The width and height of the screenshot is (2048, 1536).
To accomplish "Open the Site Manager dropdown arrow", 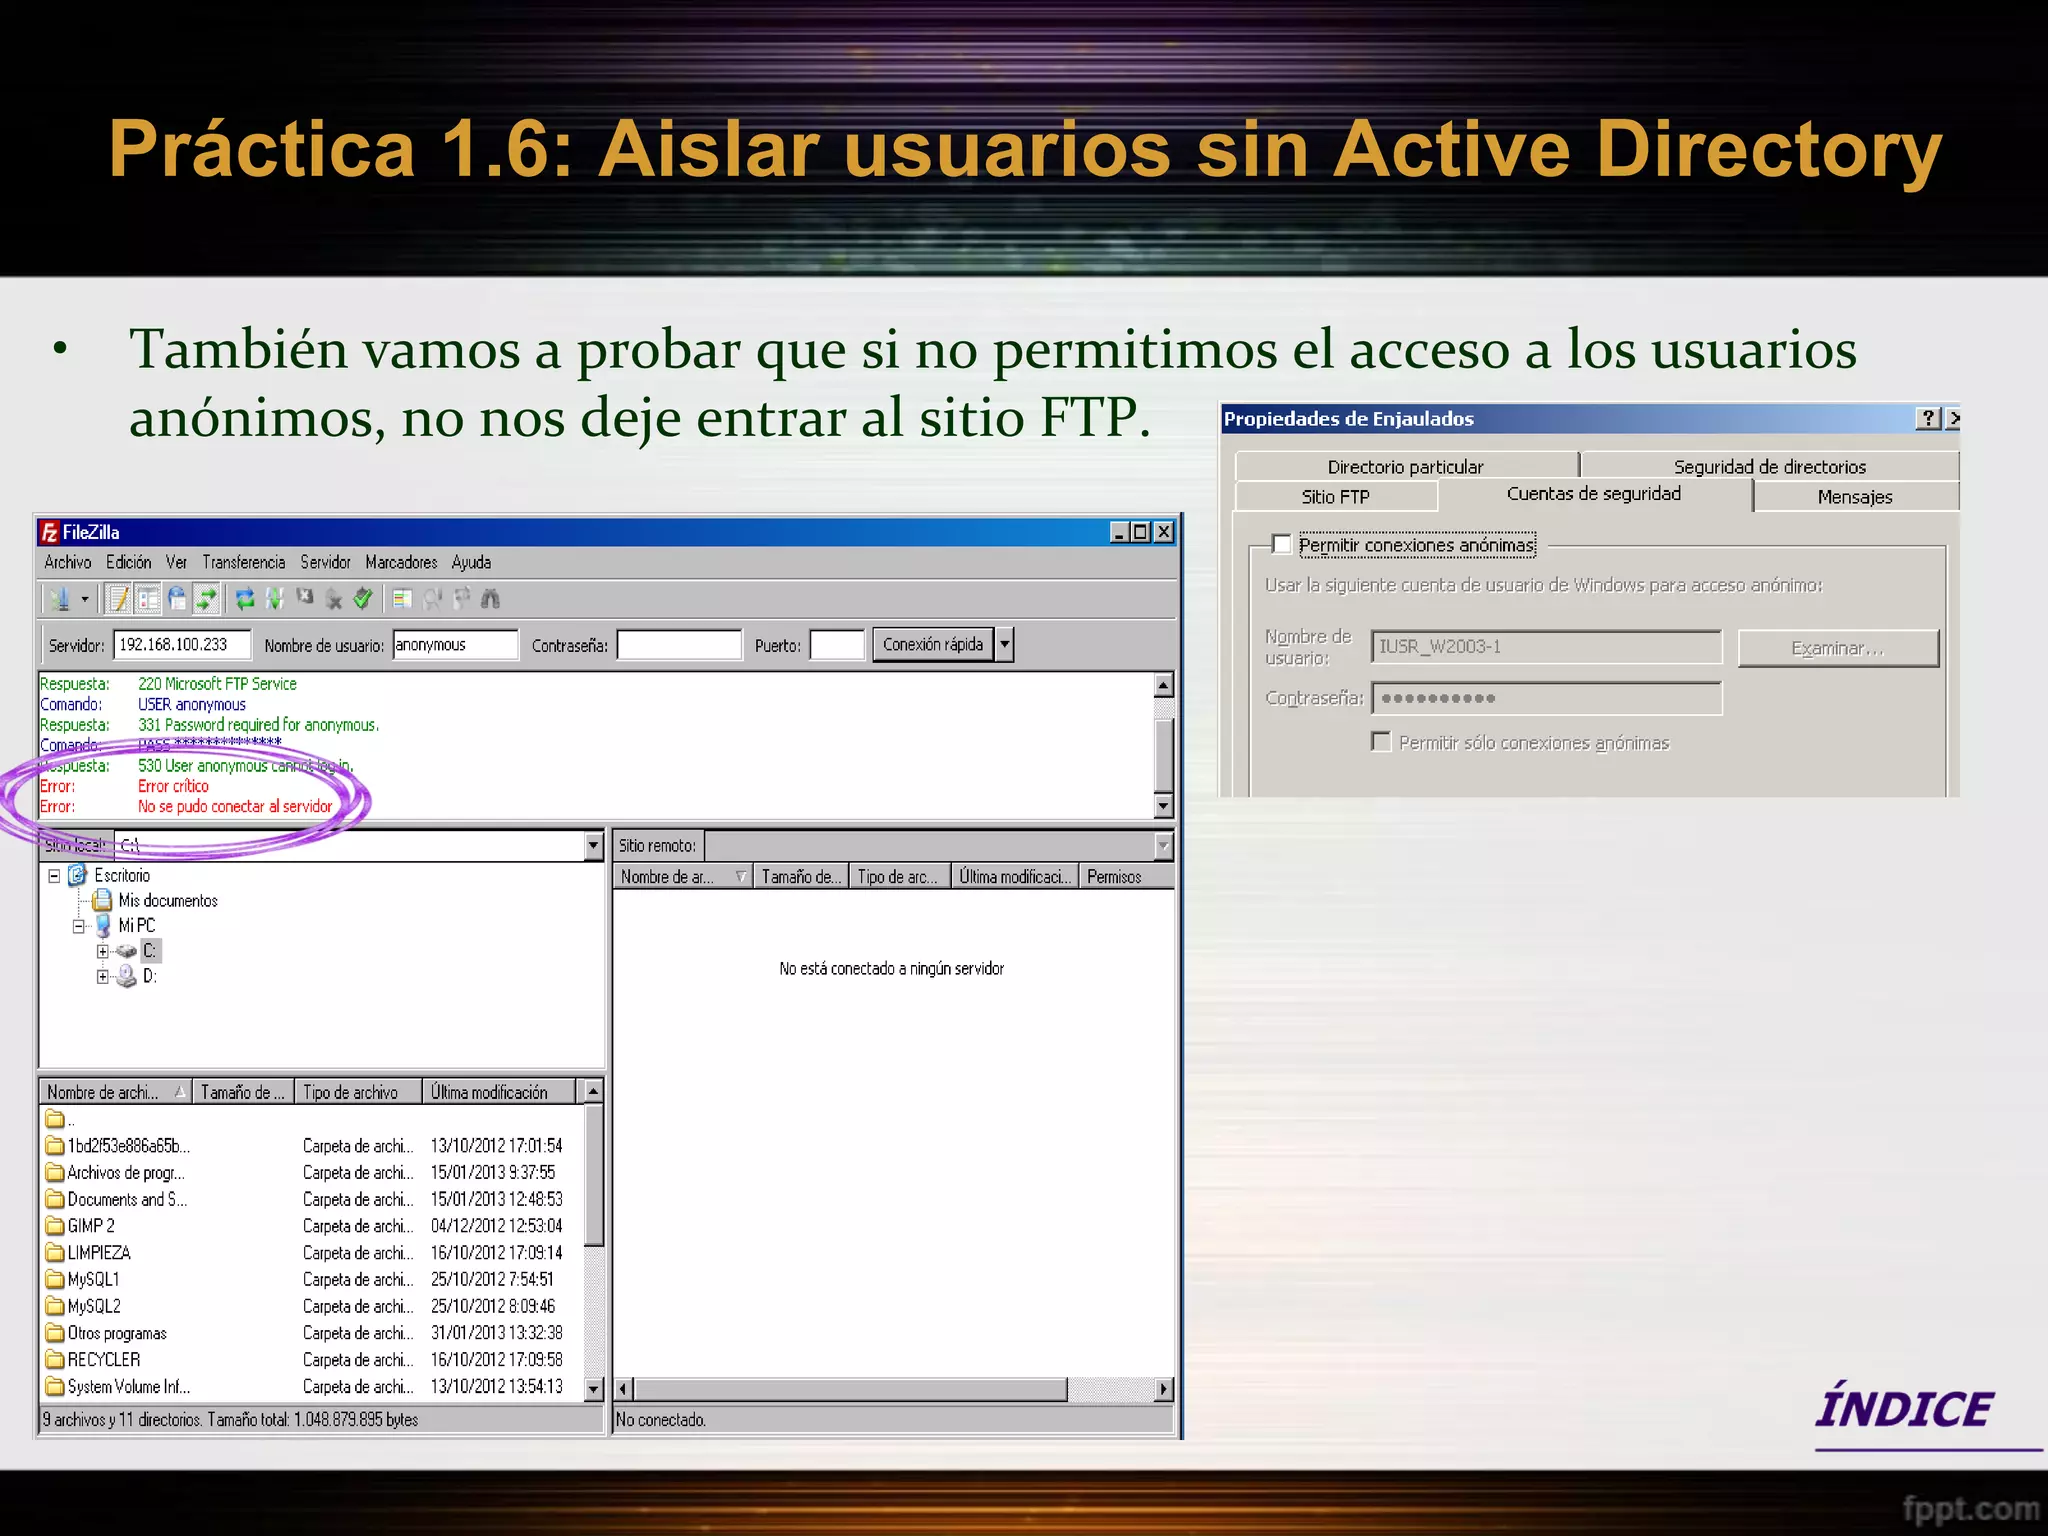I will [x=85, y=600].
